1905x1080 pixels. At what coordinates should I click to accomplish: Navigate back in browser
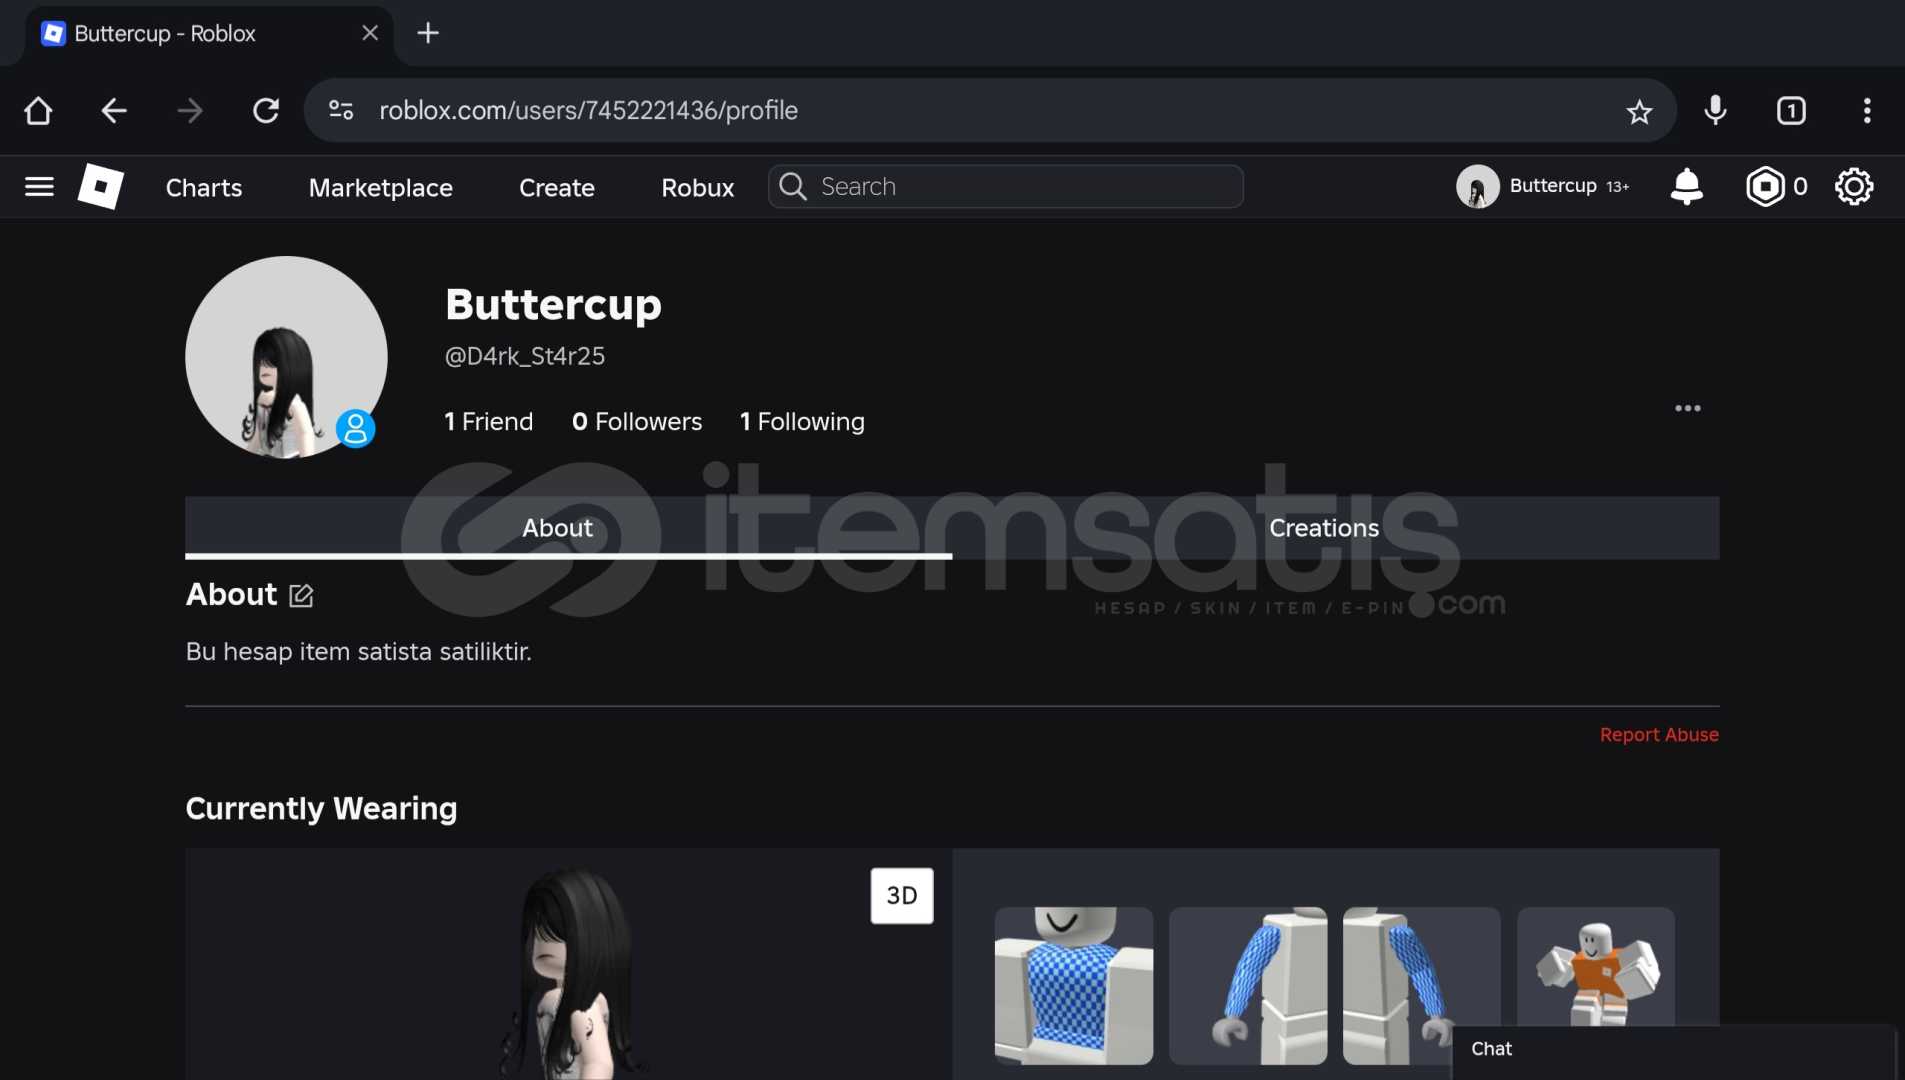tap(114, 111)
